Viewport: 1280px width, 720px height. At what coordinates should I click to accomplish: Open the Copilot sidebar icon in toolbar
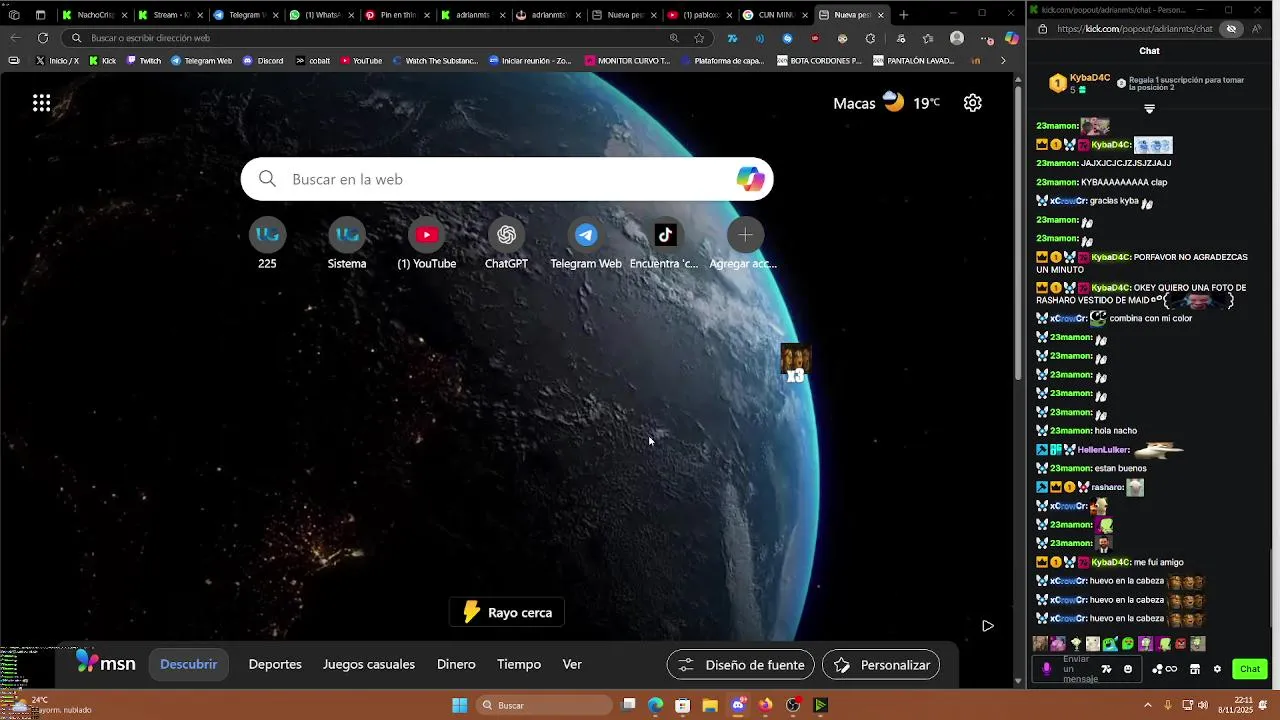coord(1012,38)
